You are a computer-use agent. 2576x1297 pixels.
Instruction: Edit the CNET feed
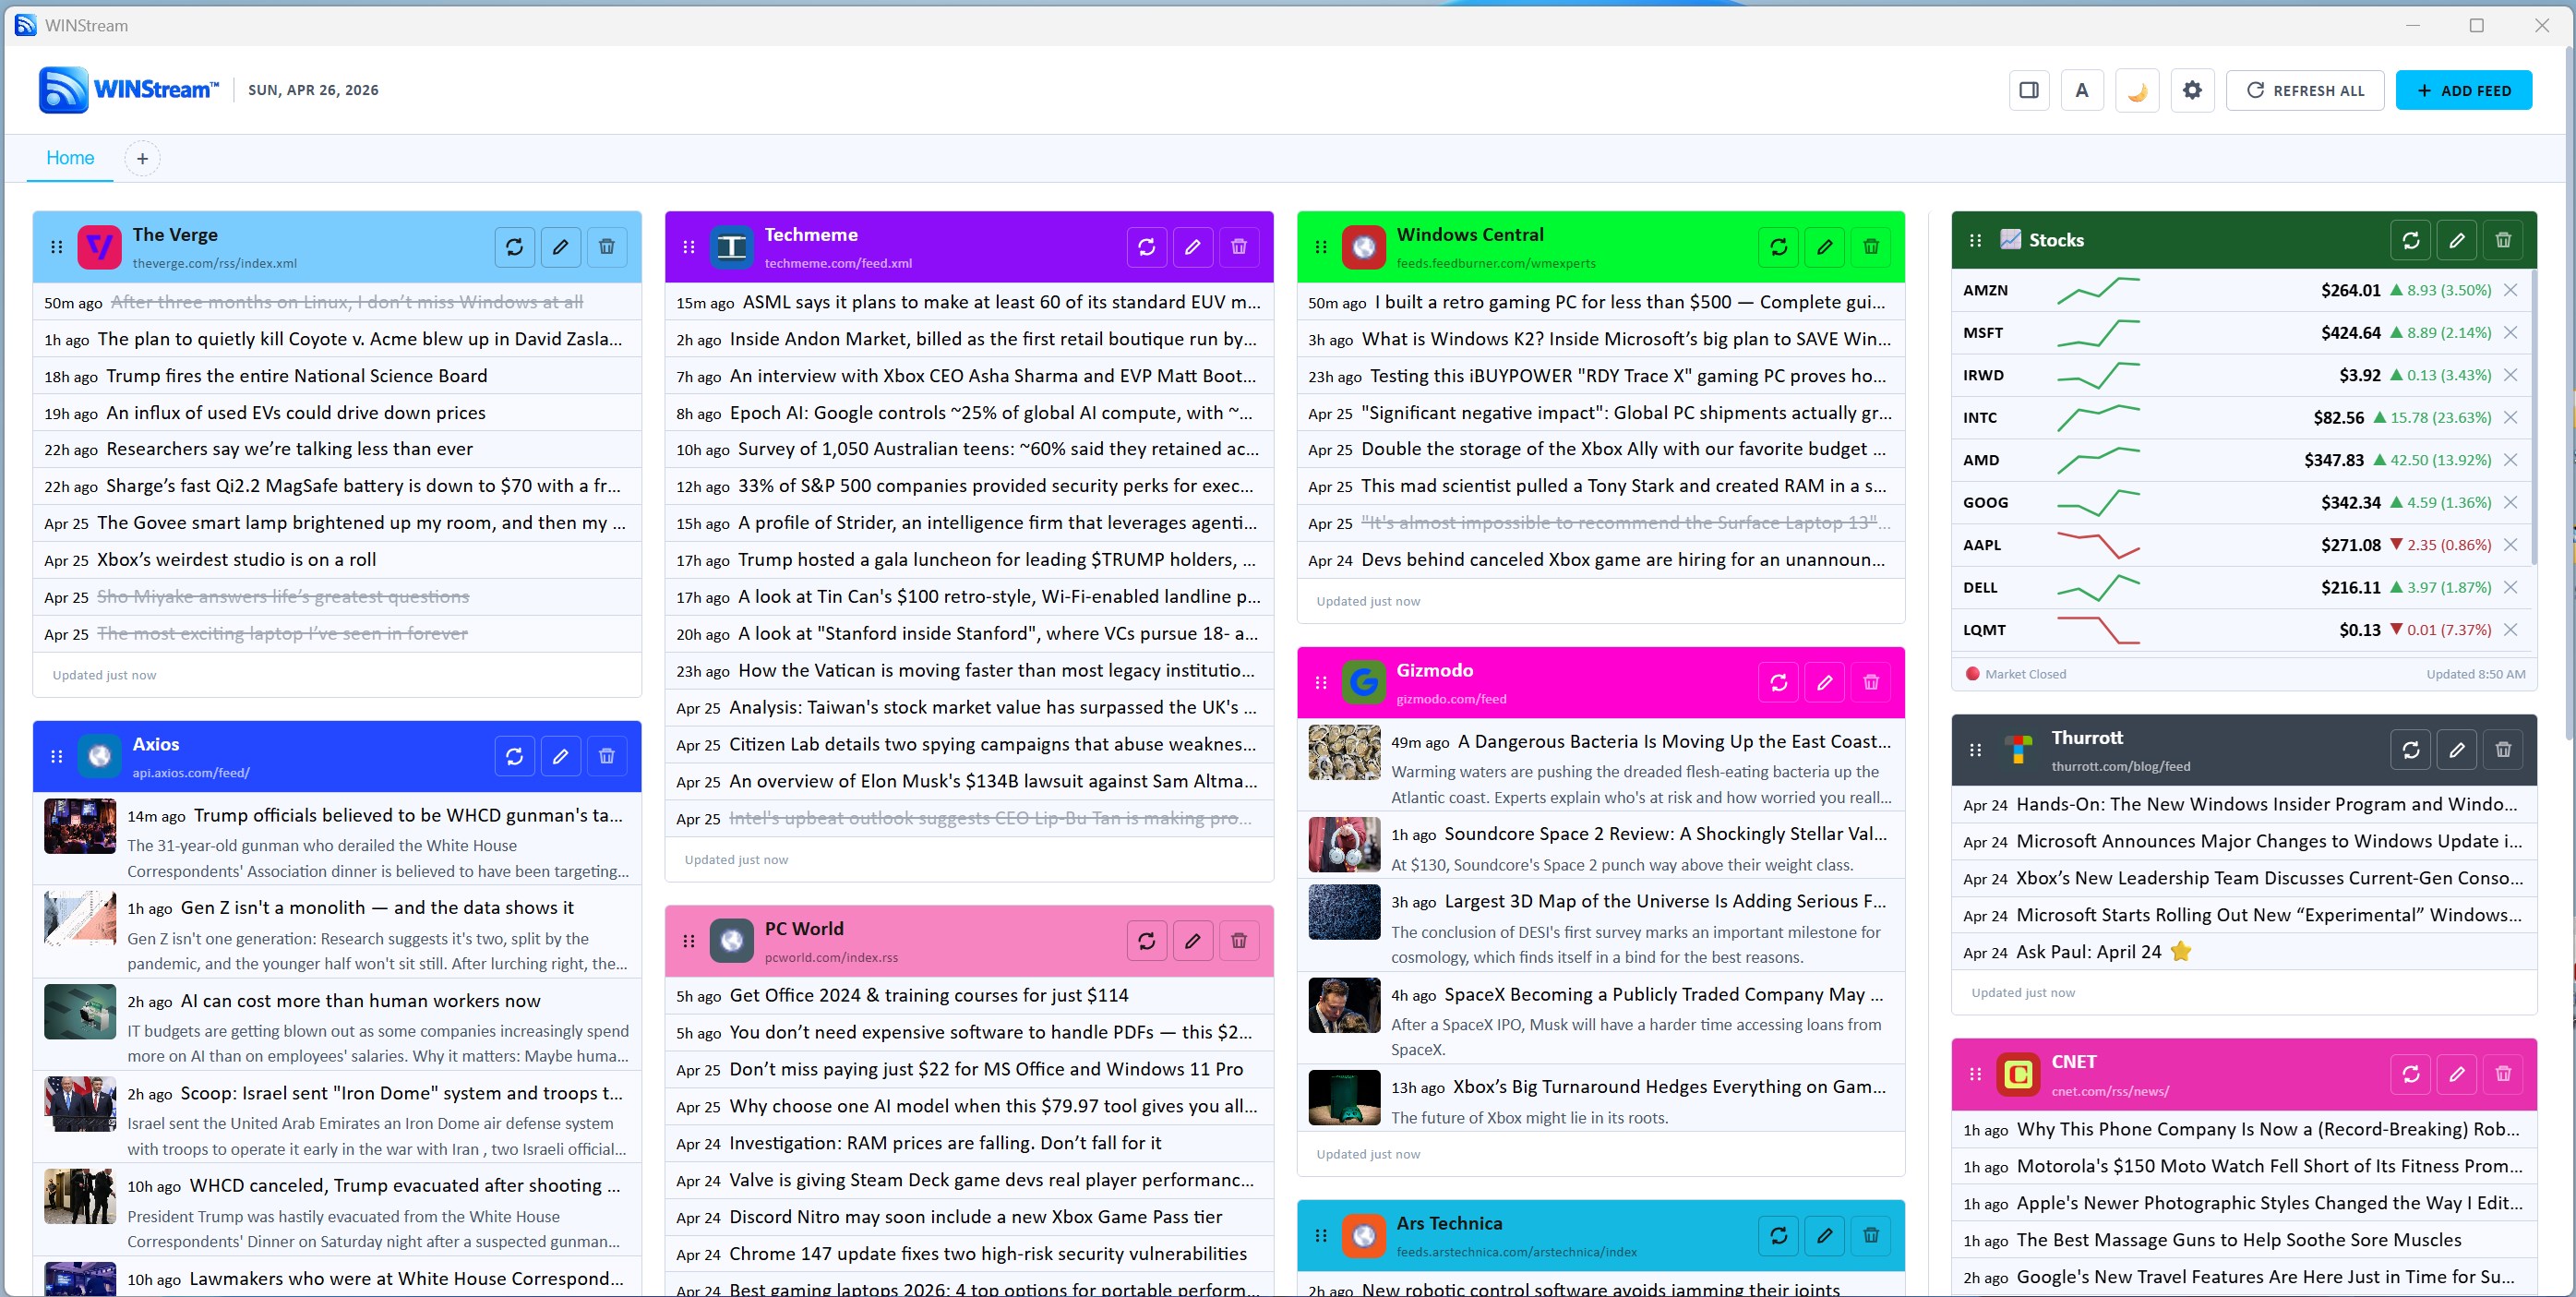(2457, 1074)
